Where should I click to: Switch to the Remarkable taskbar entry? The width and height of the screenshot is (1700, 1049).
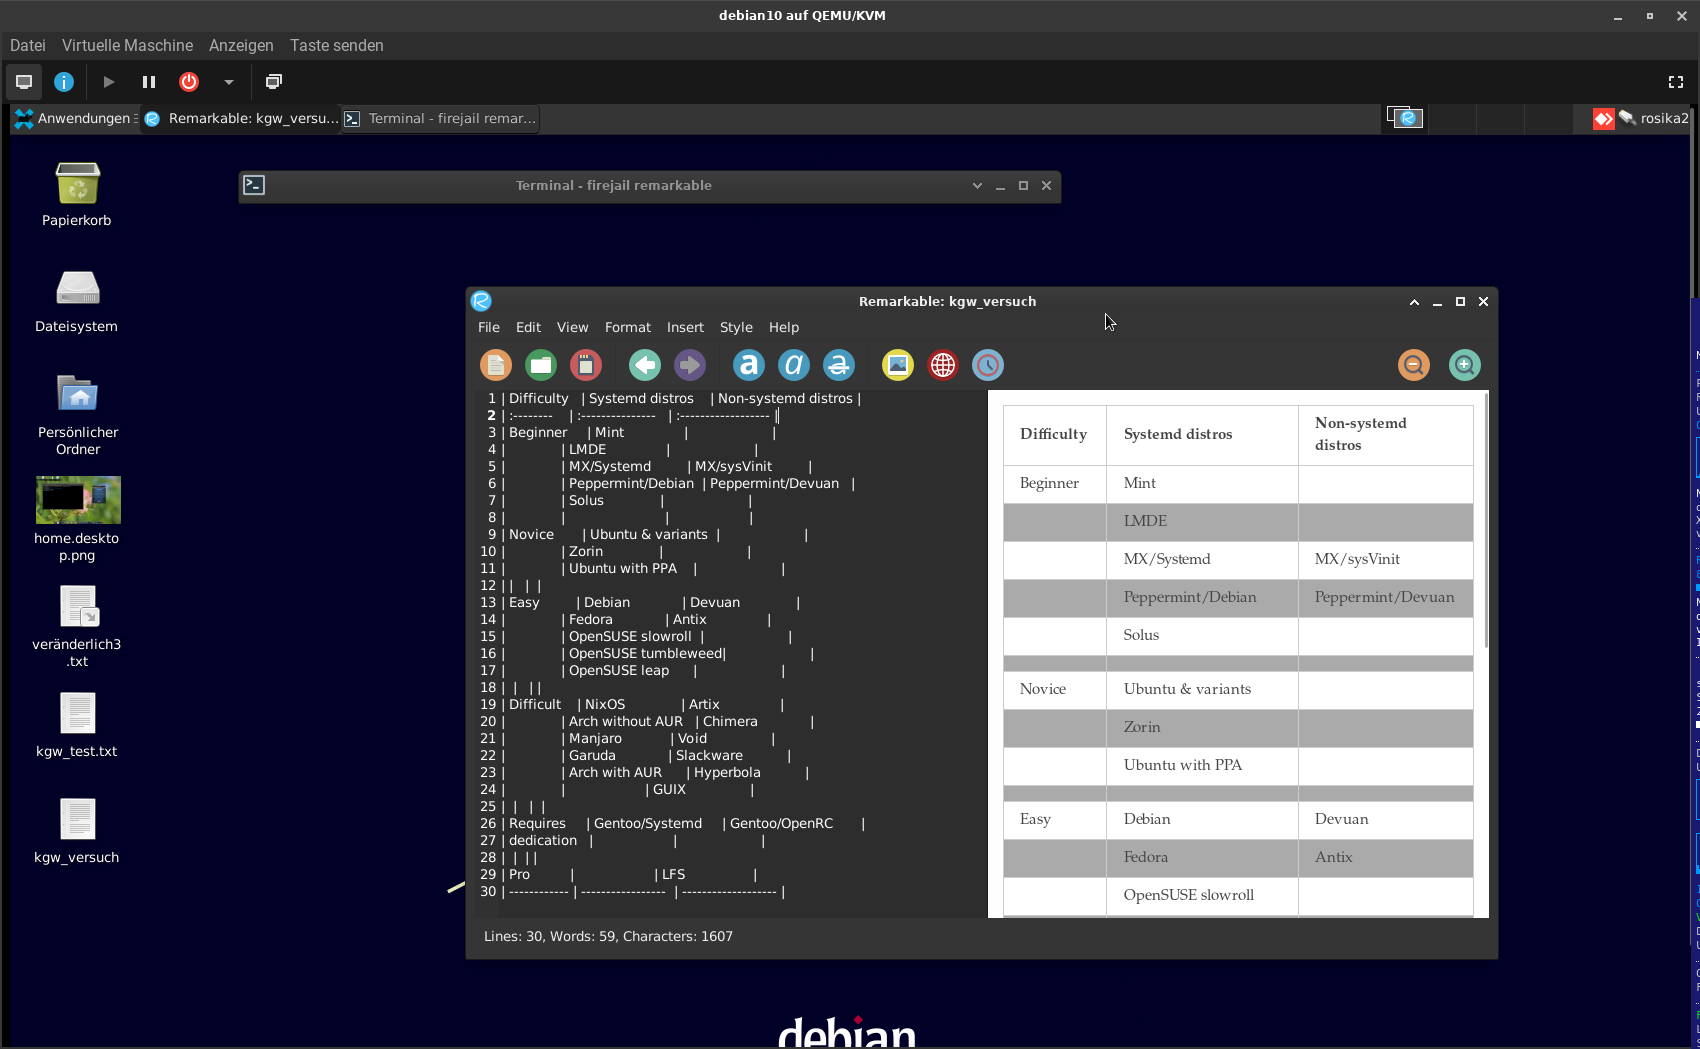(241, 118)
